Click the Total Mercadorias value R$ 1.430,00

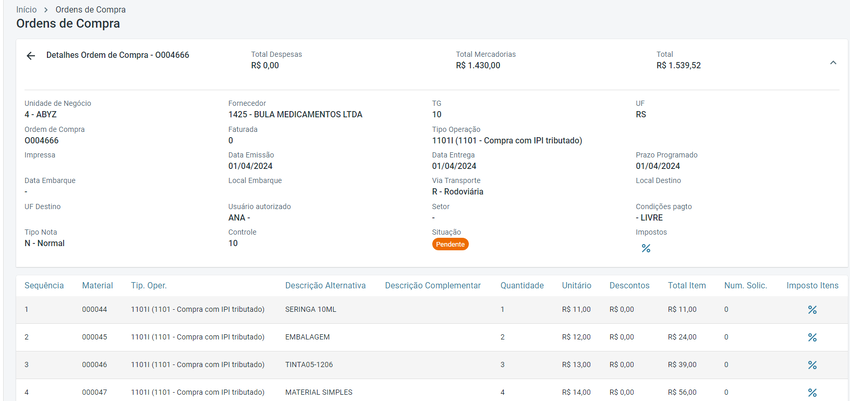point(478,66)
